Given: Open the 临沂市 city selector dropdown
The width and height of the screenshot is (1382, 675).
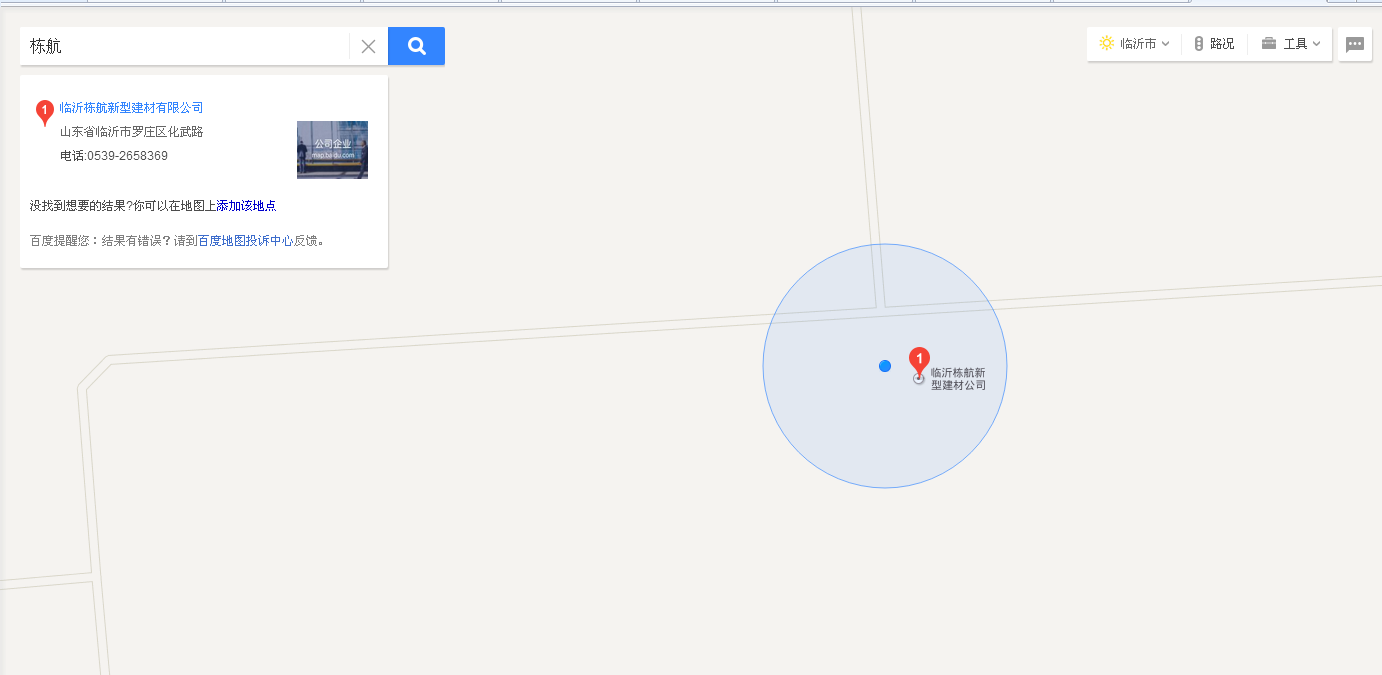Looking at the screenshot, I should pos(1134,44).
